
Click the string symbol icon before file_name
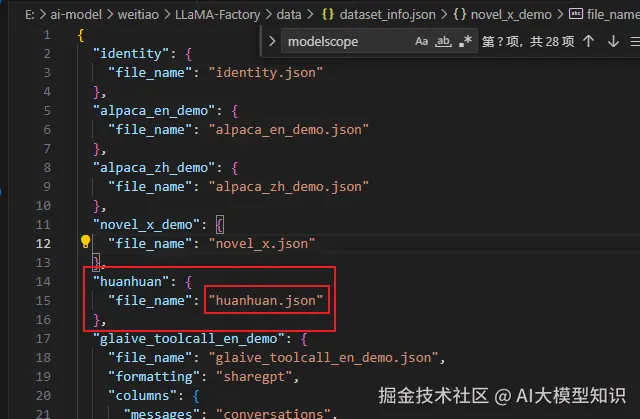click(x=576, y=14)
